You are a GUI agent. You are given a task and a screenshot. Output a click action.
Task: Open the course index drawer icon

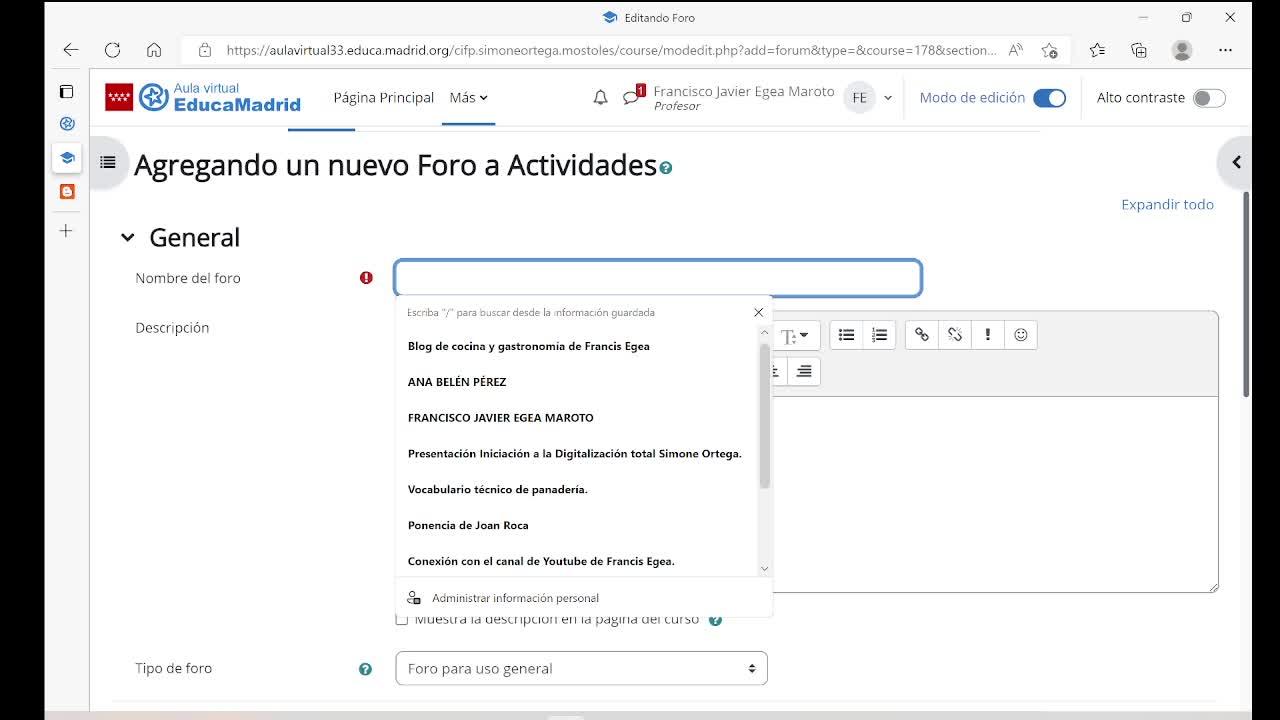[x=108, y=162]
